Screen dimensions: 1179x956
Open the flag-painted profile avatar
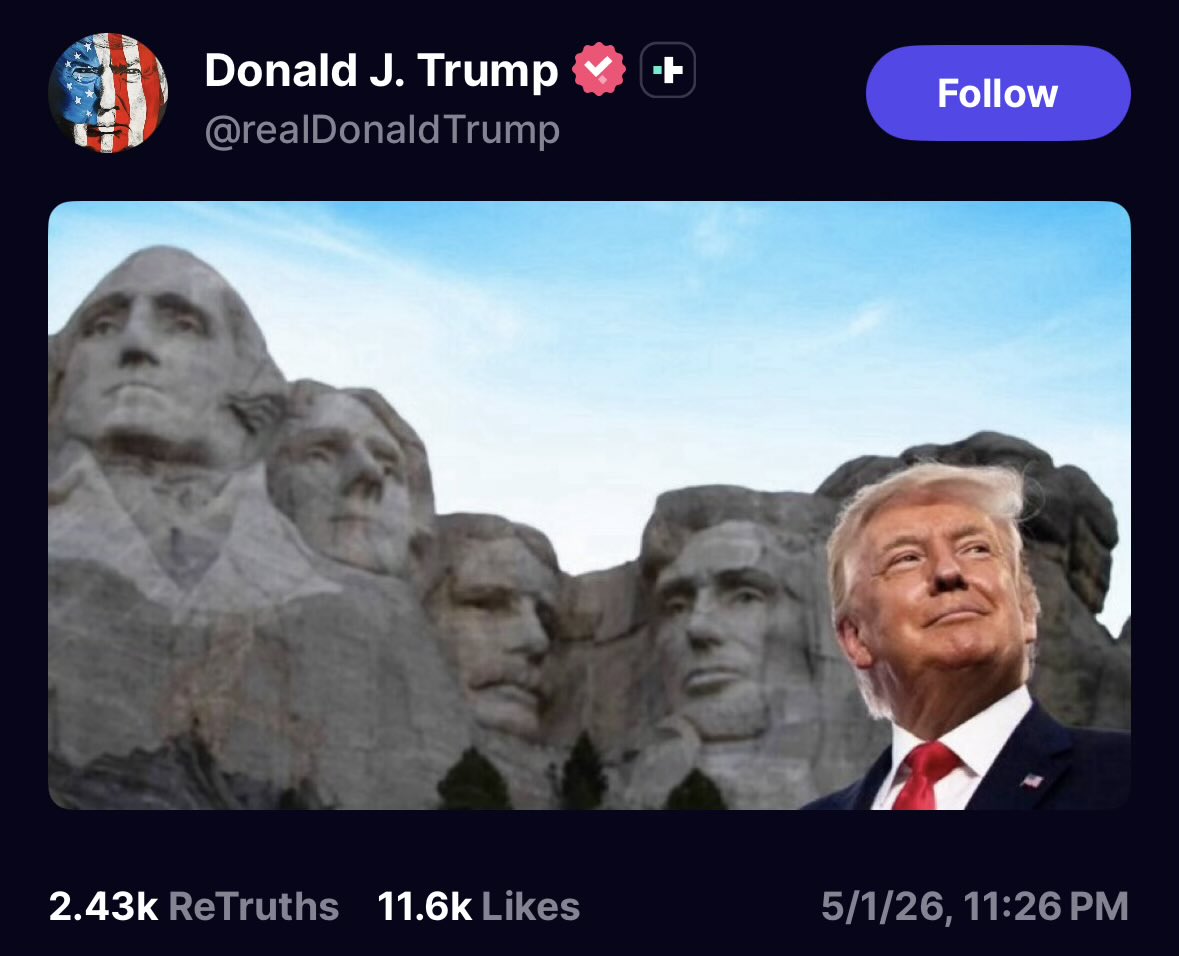point(108,93)
